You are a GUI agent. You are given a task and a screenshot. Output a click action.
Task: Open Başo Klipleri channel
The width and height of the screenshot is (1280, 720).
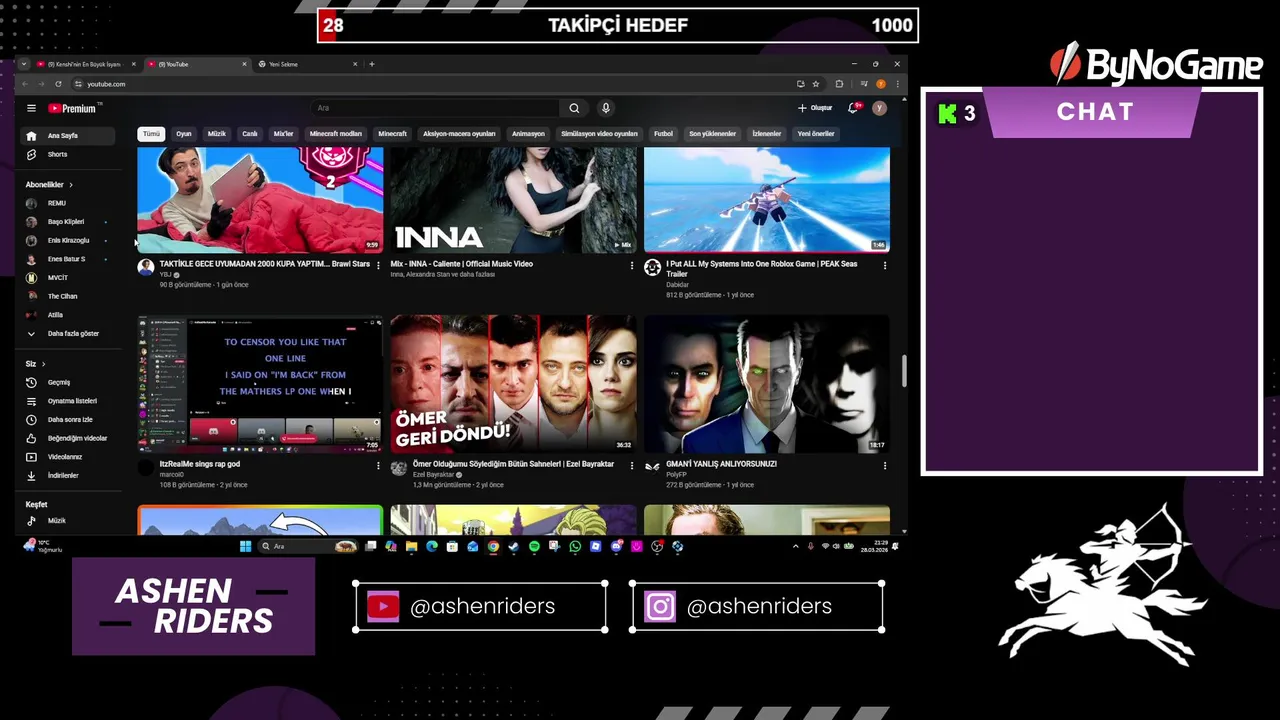pyautogui.click(x=68, y=222)
